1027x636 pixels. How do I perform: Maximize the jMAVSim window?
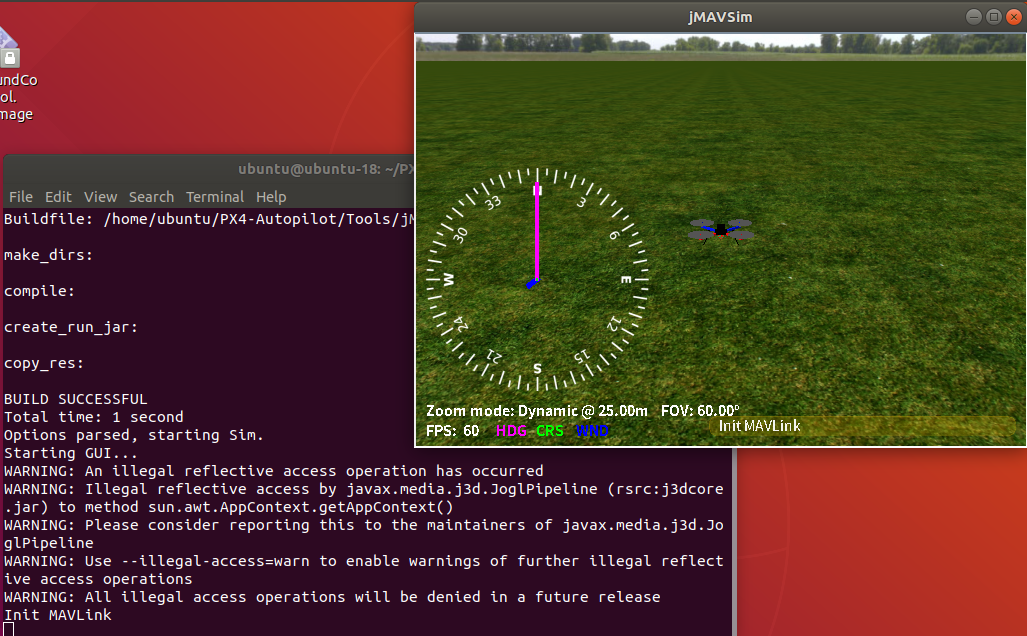coord(994,17)
